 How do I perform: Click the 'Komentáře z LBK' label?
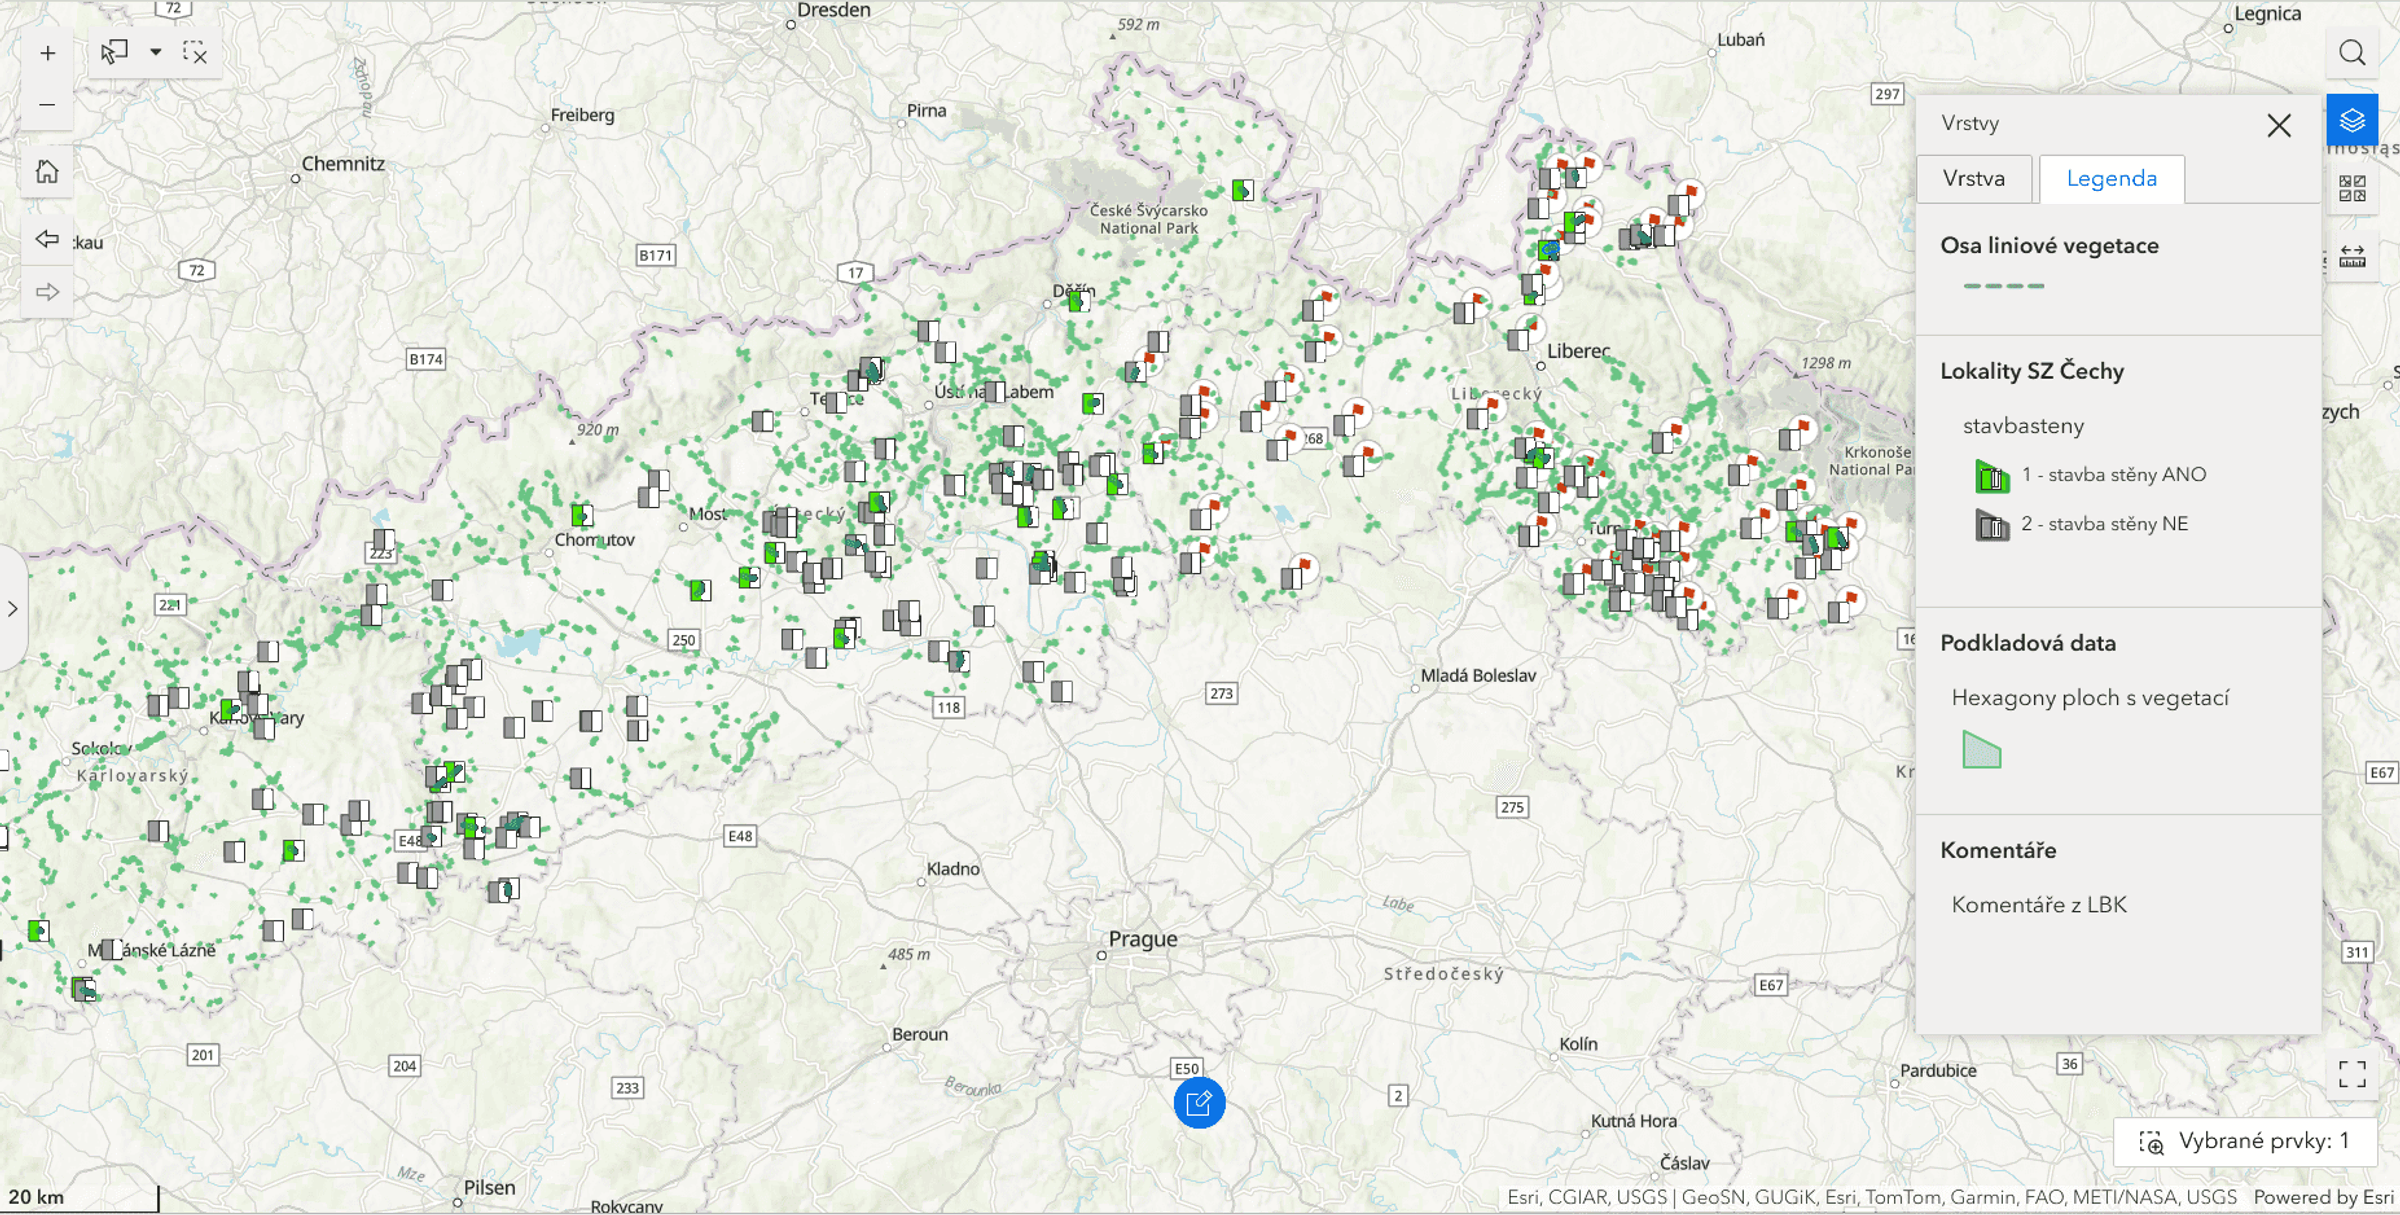click(2038, 905)
